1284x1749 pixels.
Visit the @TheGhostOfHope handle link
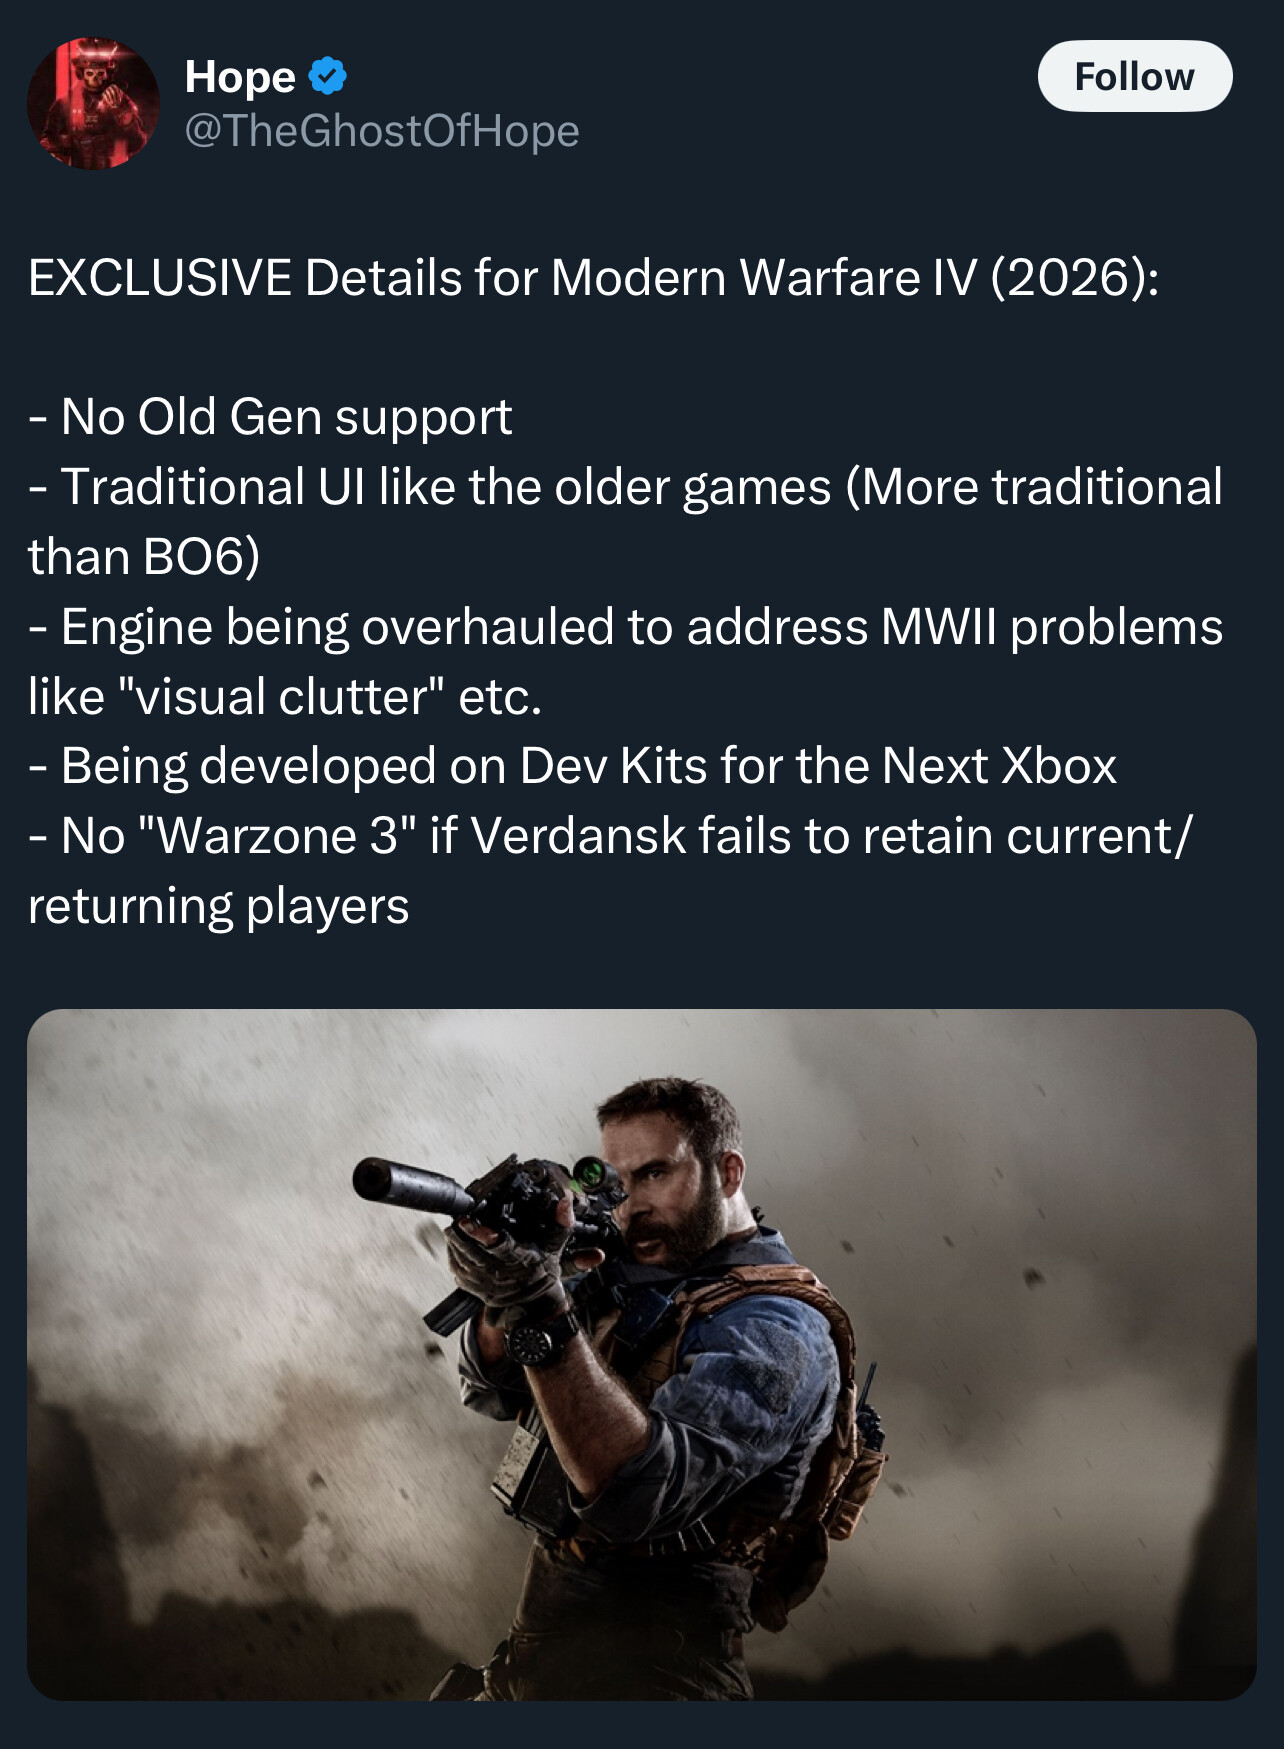[x=382, y=131]
